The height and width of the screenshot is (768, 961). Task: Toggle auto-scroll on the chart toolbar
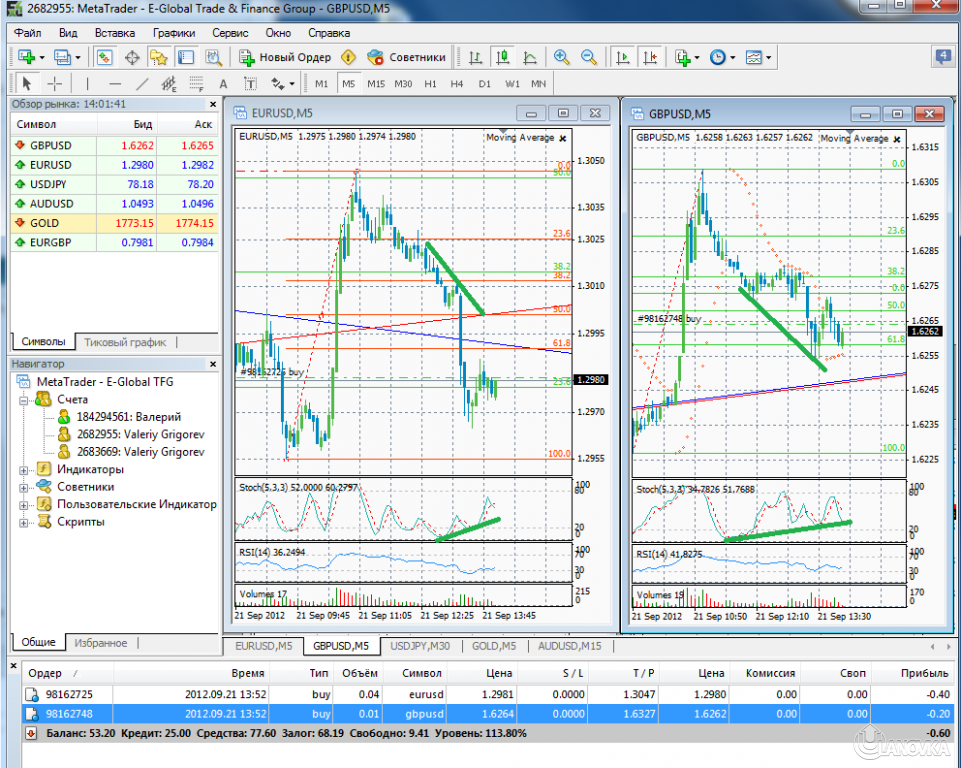click(621, 57)
